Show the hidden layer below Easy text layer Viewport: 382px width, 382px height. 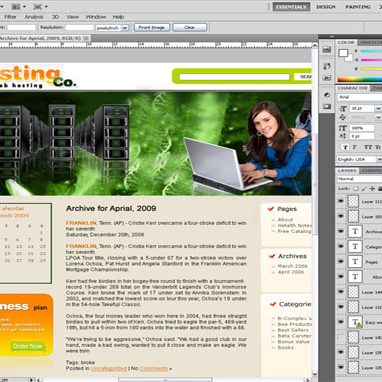341,337
